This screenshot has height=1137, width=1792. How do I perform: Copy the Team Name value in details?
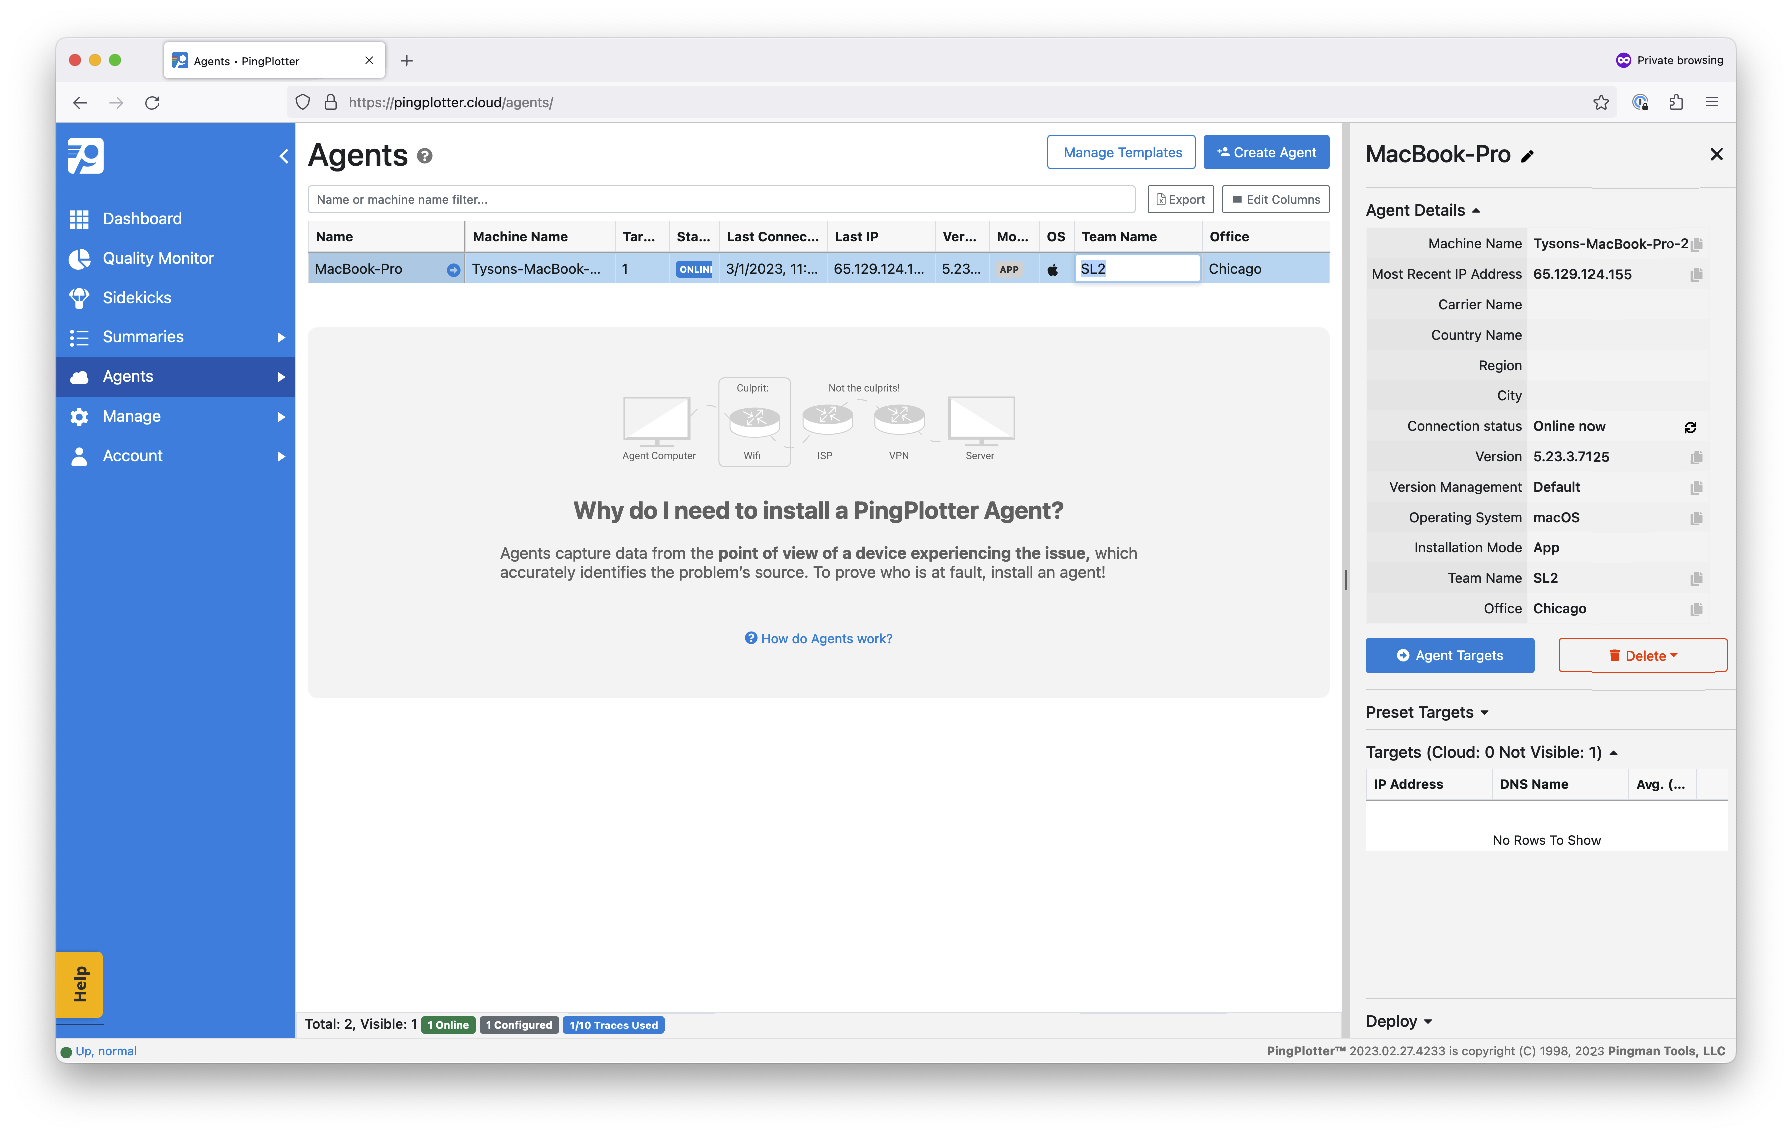pos(1696,579)
